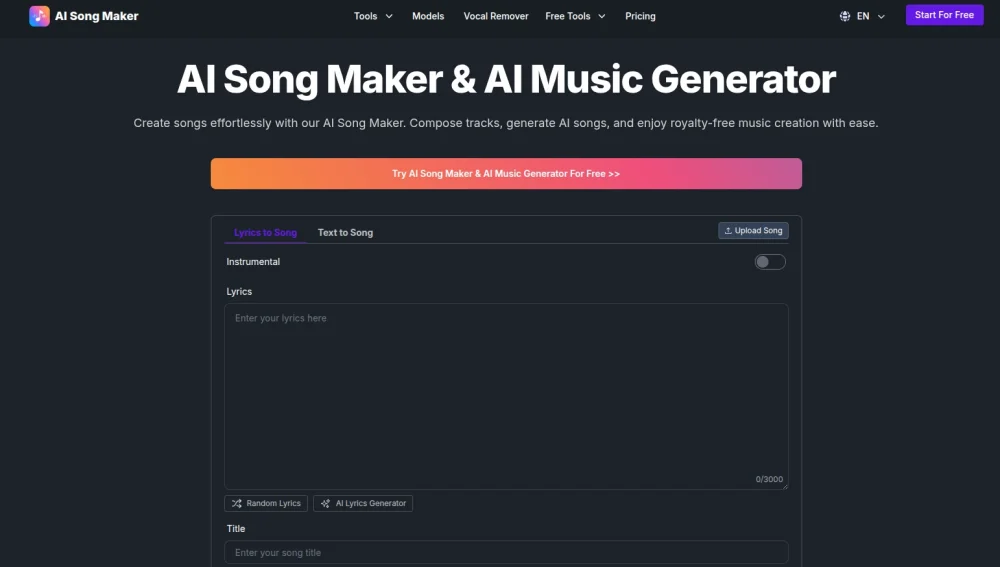Switch to the Lyrics to Song tab
Viewport: 1000px width, 567px height.
[265, 232]
